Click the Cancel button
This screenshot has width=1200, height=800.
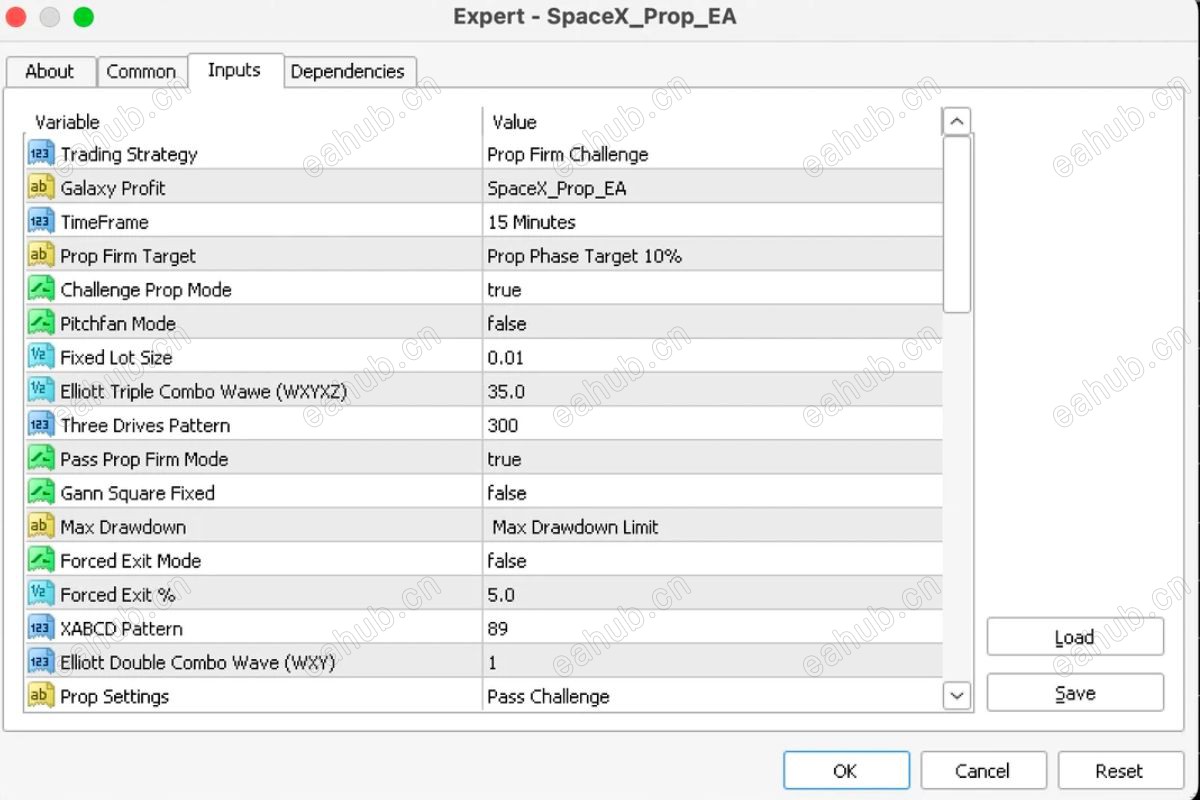click(982, 770)
